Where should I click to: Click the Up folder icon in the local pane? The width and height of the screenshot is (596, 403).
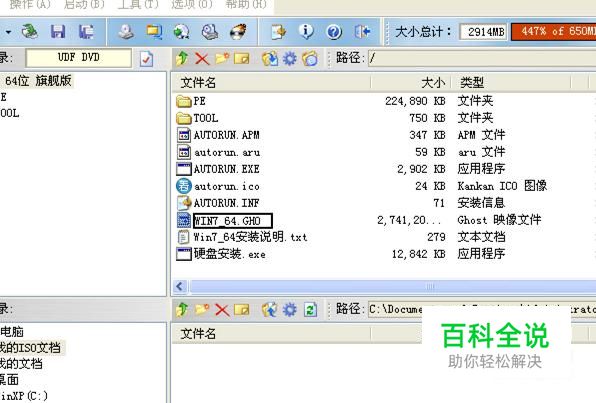[182, 310]
